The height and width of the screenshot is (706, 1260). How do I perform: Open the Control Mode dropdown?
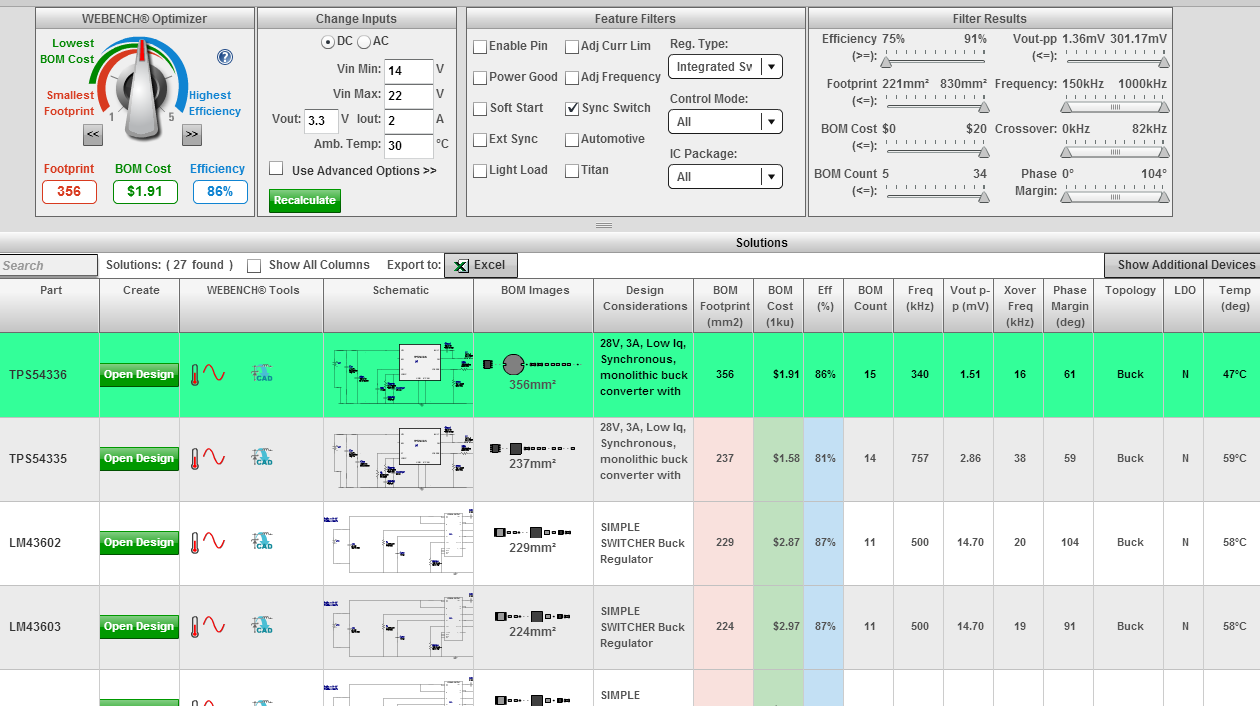[x=725, y=122]
